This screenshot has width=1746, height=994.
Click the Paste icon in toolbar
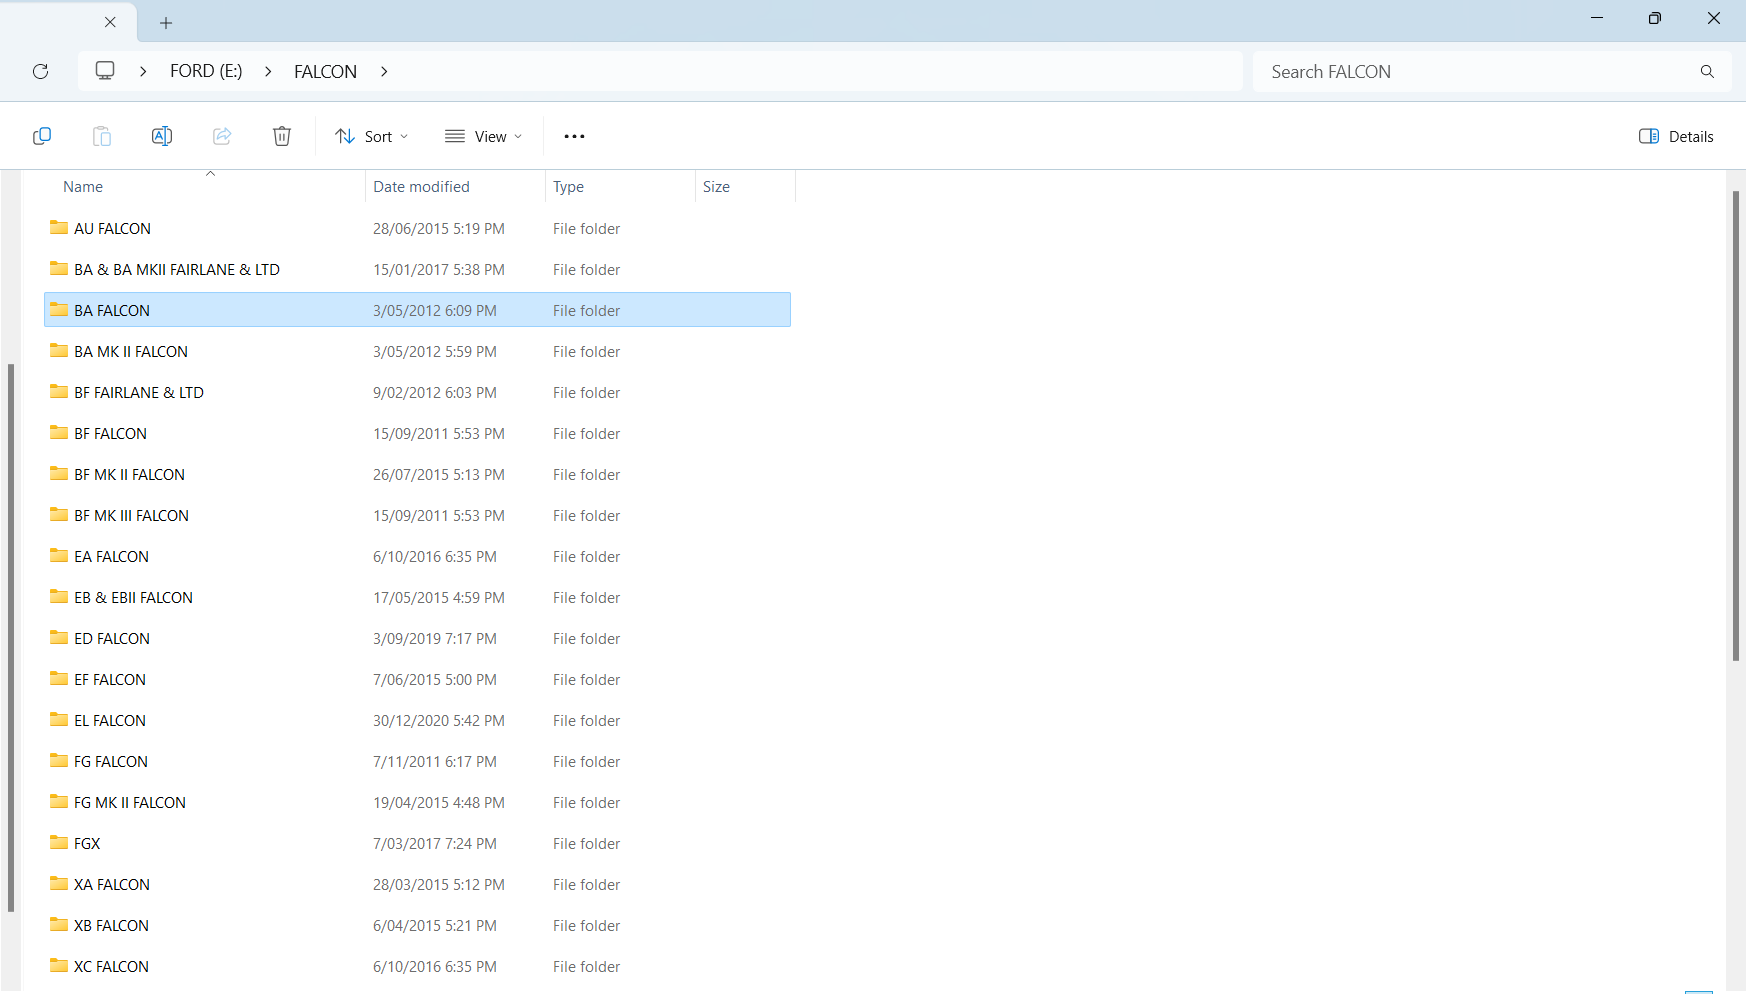[102, 136]
